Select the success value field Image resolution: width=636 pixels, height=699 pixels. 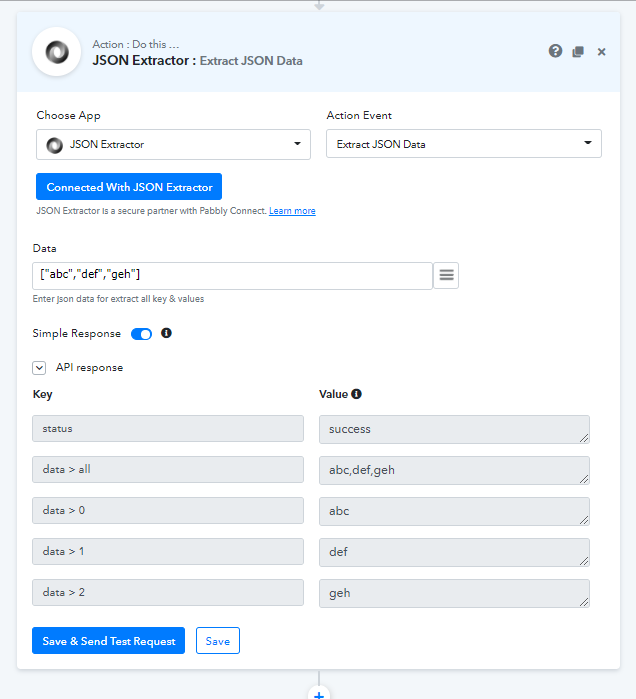(x=454, y=429)
